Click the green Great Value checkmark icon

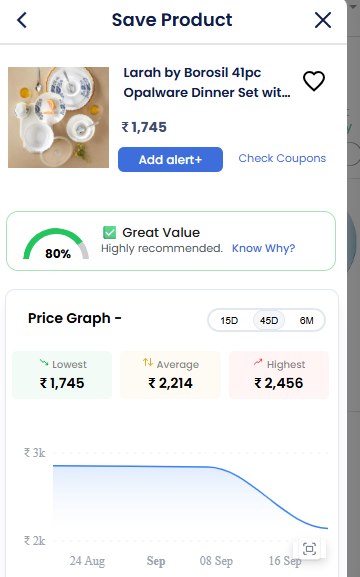pos(109,233)
